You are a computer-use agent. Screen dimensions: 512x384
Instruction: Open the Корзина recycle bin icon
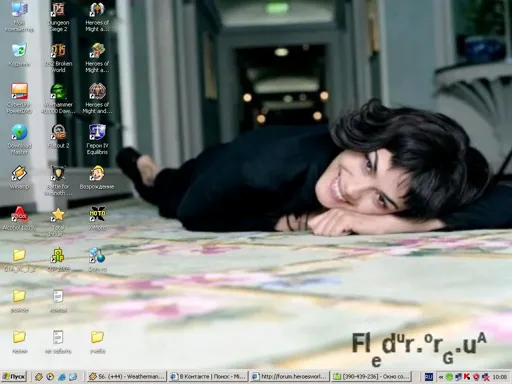click(19, 55)
